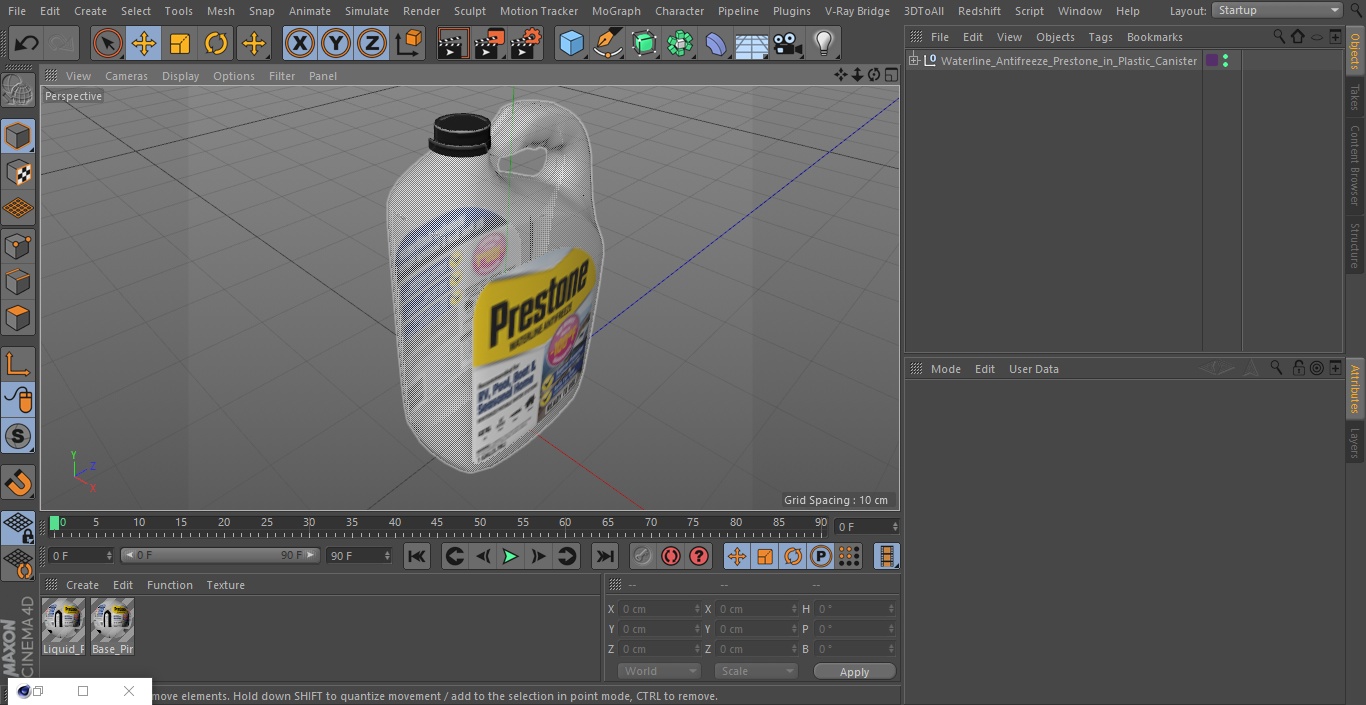Select the Base_Pin material thumbnail
The image size is (1366, 705).
tap(112, 627)
